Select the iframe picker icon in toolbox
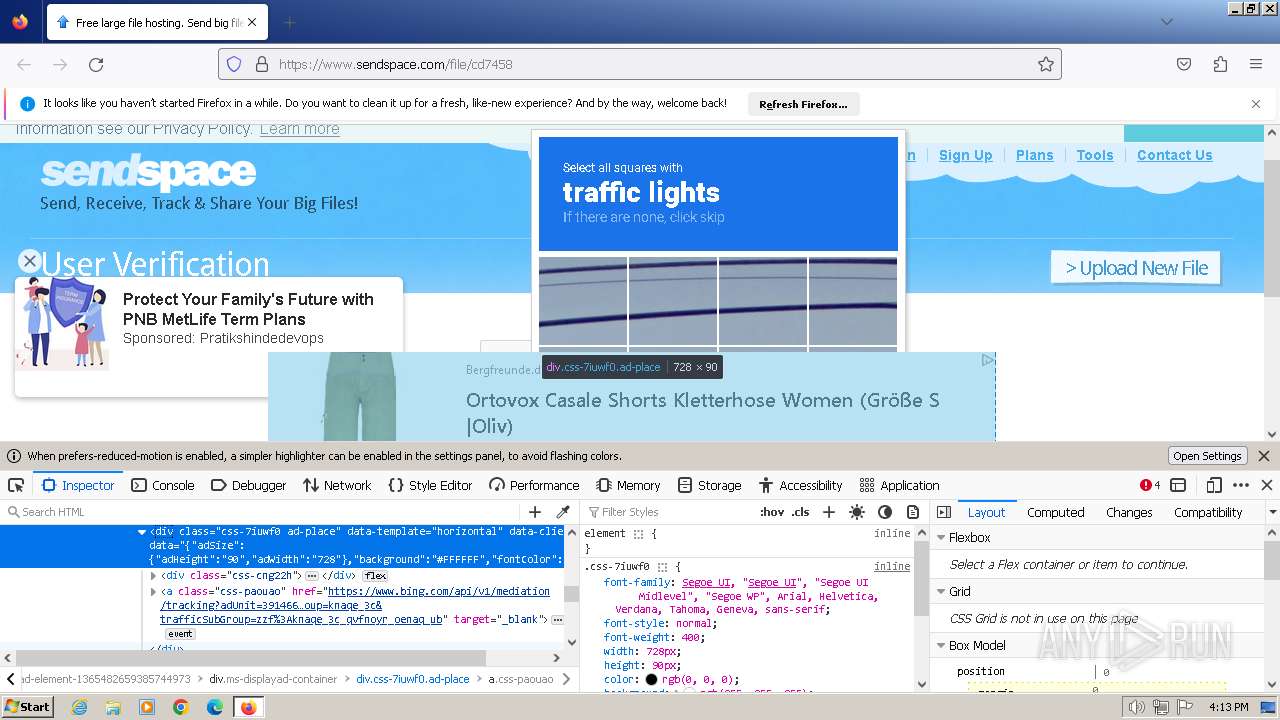Image resolution: width=1280 pixels, height=720 pixels. click(1178, 485)
